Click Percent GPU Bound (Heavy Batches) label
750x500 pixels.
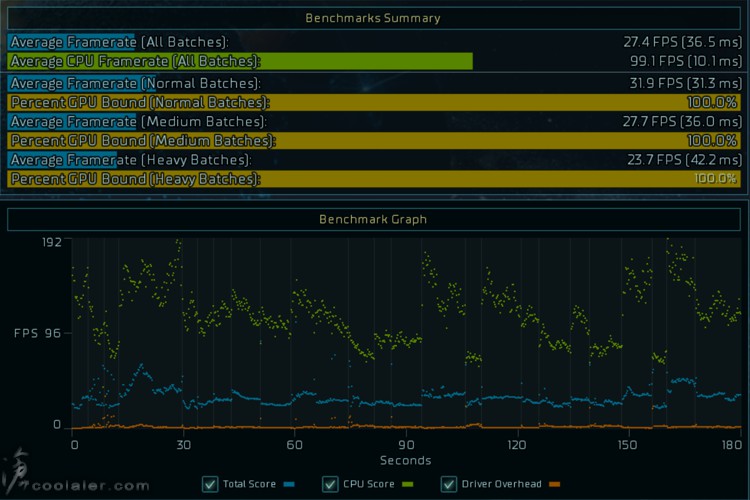[x=135, y=179]
